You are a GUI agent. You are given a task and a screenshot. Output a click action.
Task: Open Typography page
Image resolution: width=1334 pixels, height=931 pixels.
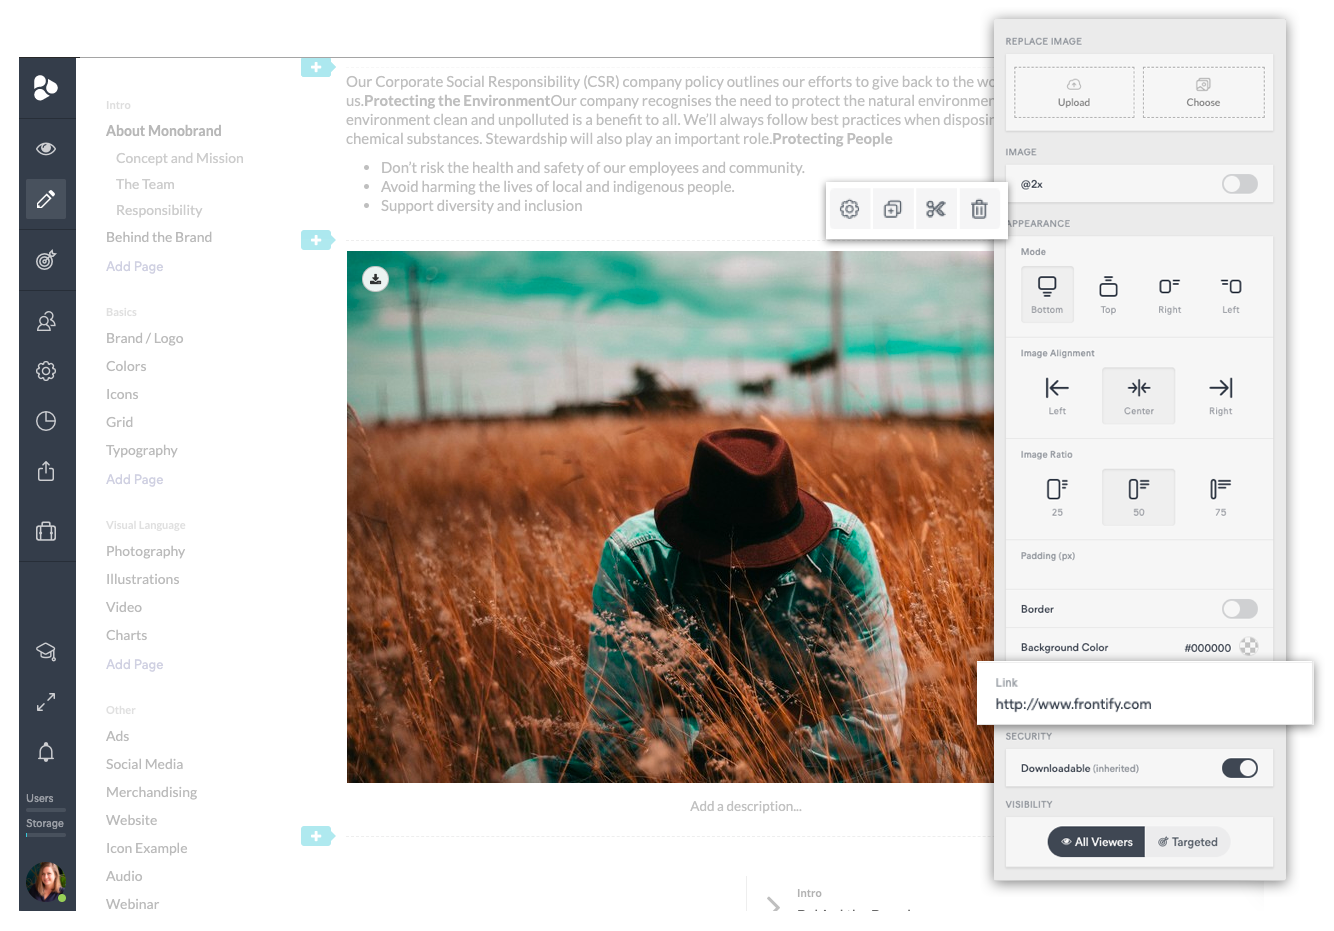142,450
